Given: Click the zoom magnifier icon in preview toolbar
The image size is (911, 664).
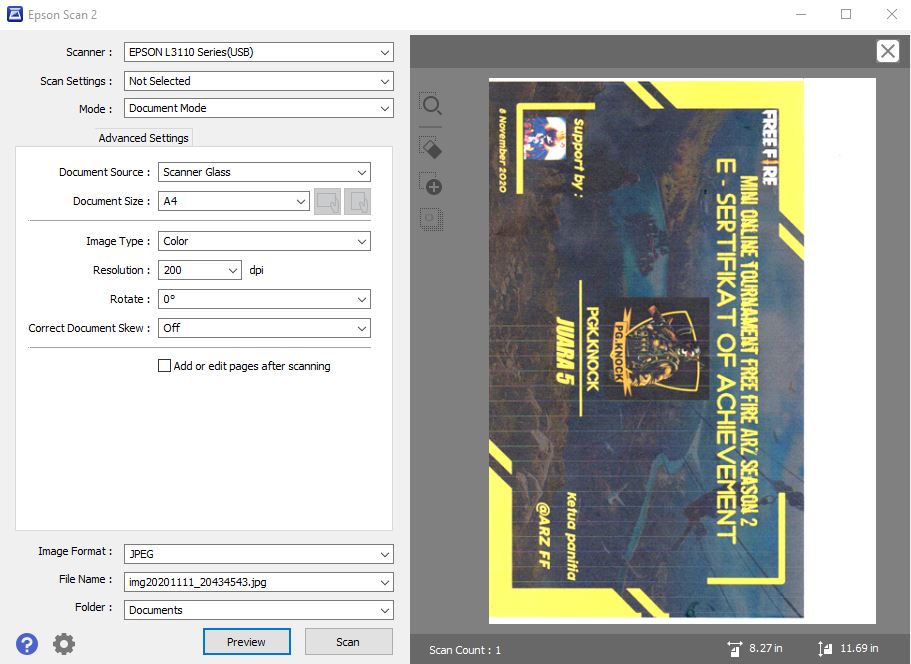Looking at the screenshot, I should tap(431, 105).
